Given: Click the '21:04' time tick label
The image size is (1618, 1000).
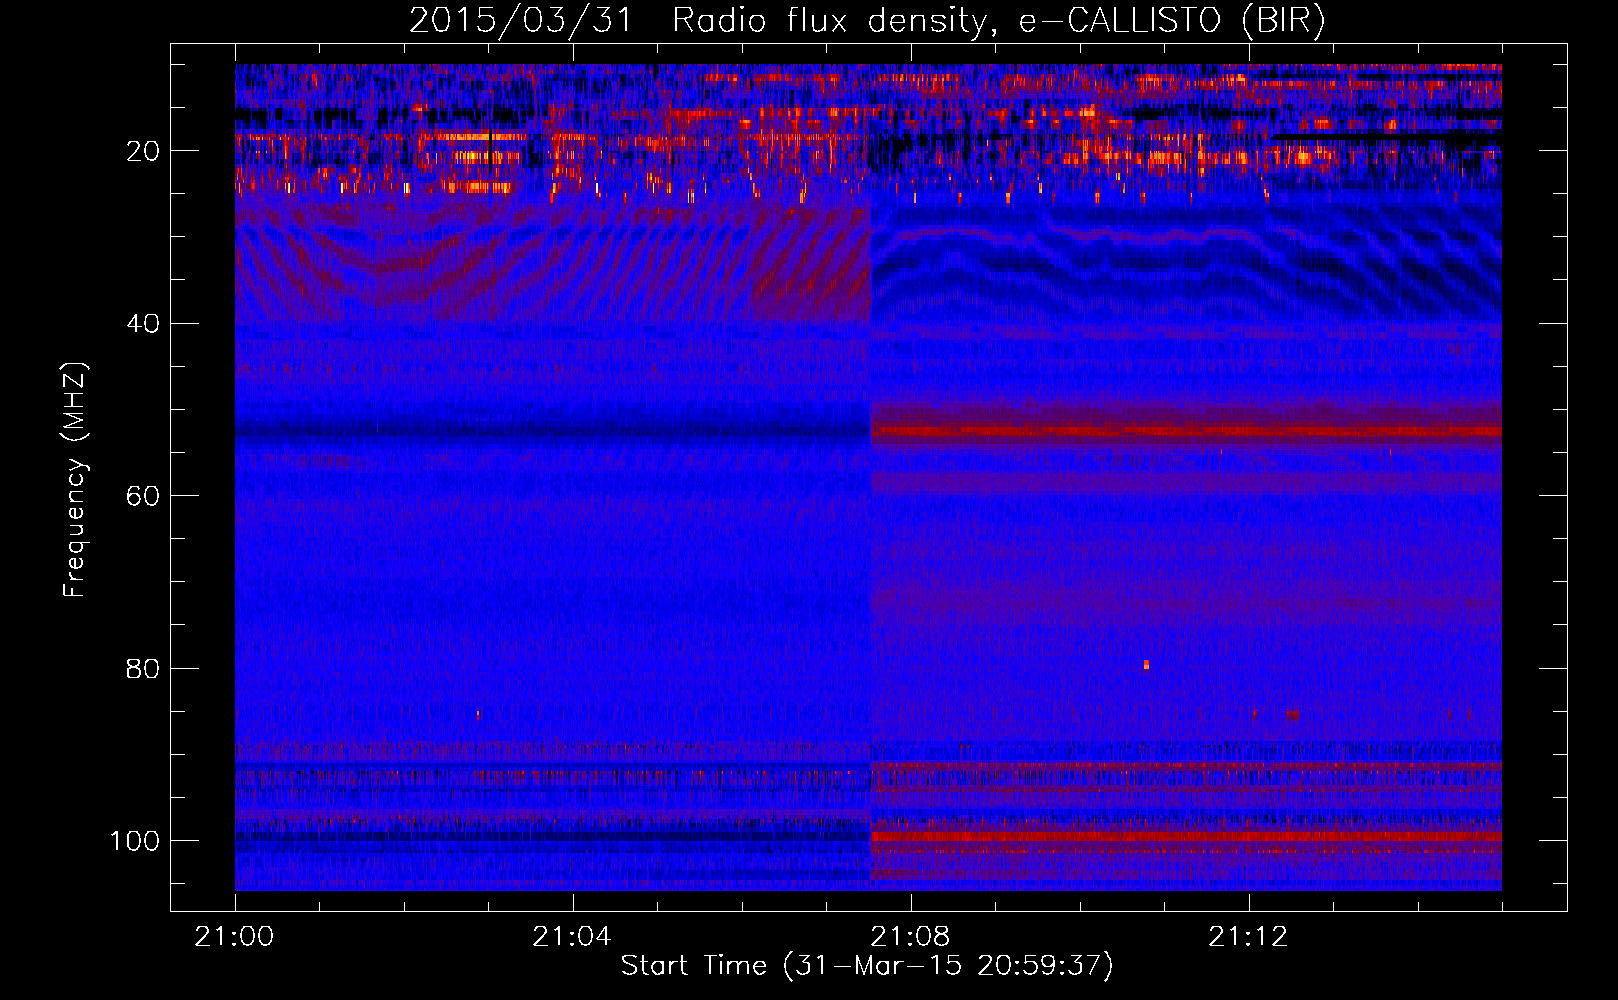Looking at the screenshot, I should [572, 937].
